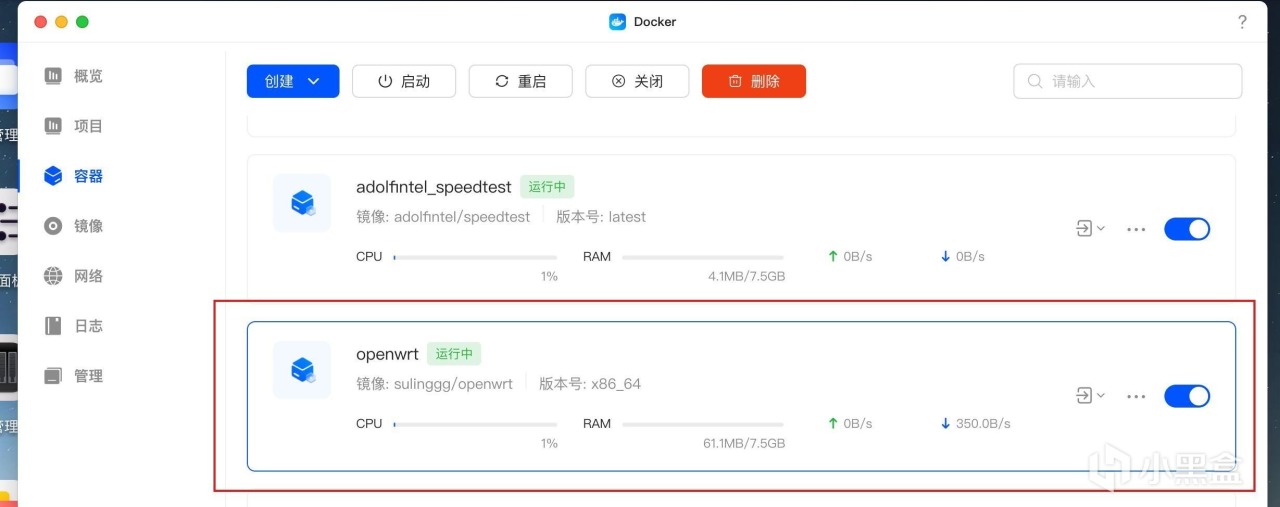Click the adolfintel_speedtest container icon
The width and height of the screenshot is (1280, 507).
tap(302, 203)
